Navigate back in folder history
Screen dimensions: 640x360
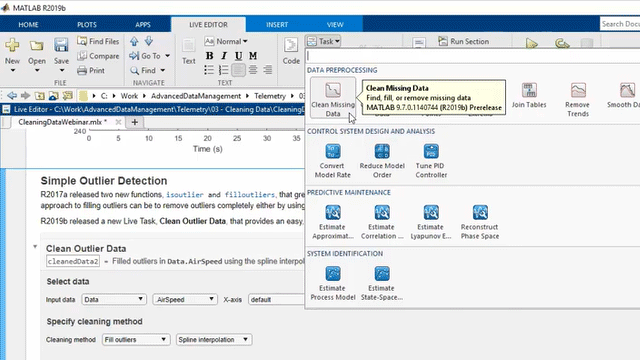point(12,96)
